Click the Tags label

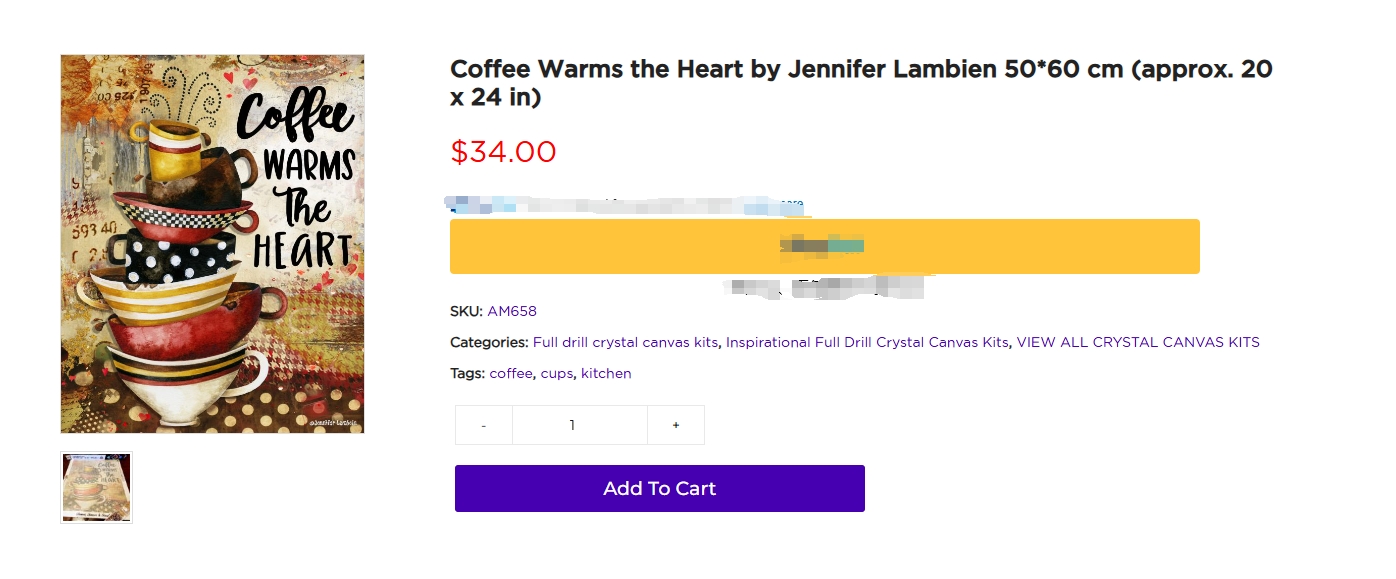[x=467, y=373]
